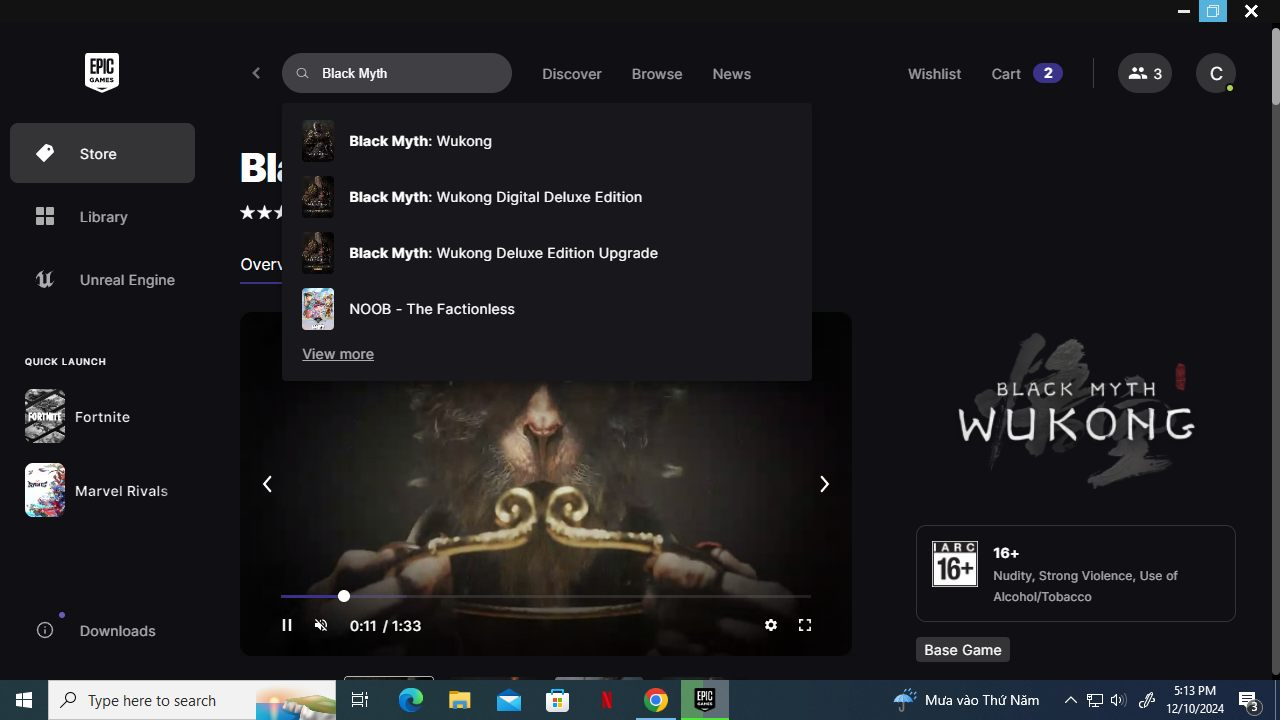
Task: Open the friends list icon
Action: (x=1144, y=73)
